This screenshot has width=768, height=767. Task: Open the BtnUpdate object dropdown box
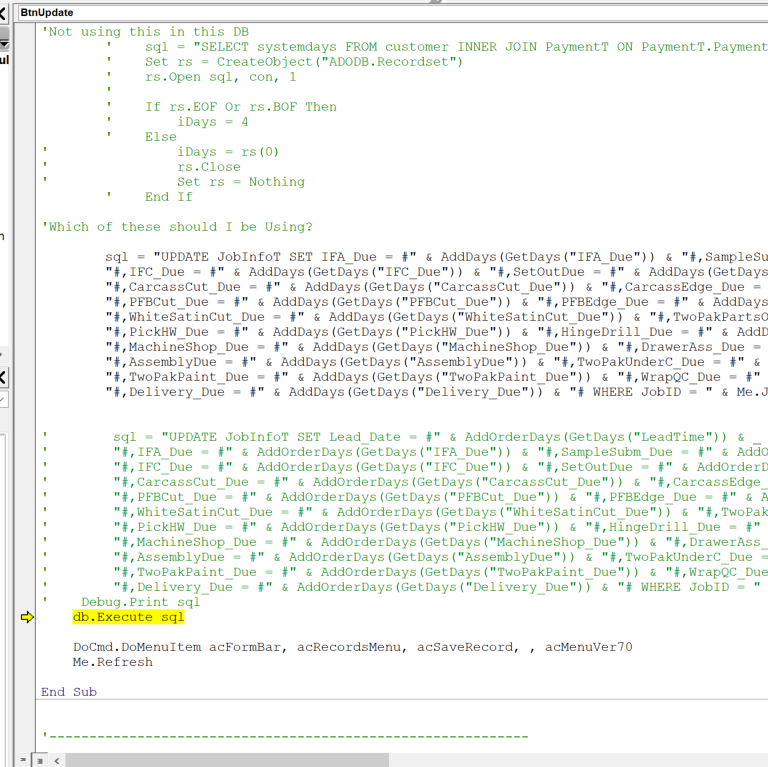pos(393,13)
